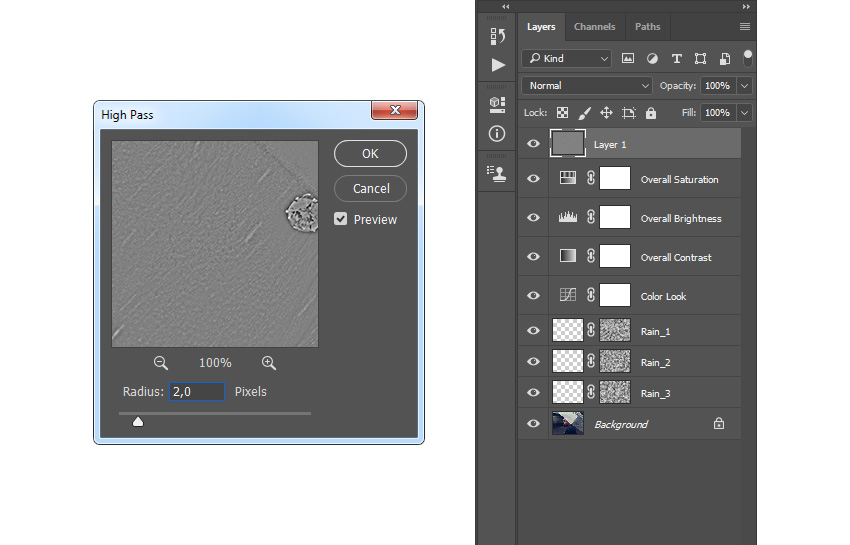Open the Layers panel menu
The width and height of the screenshot is (850, 545).
pyautogui.click(x=745, y=27)
